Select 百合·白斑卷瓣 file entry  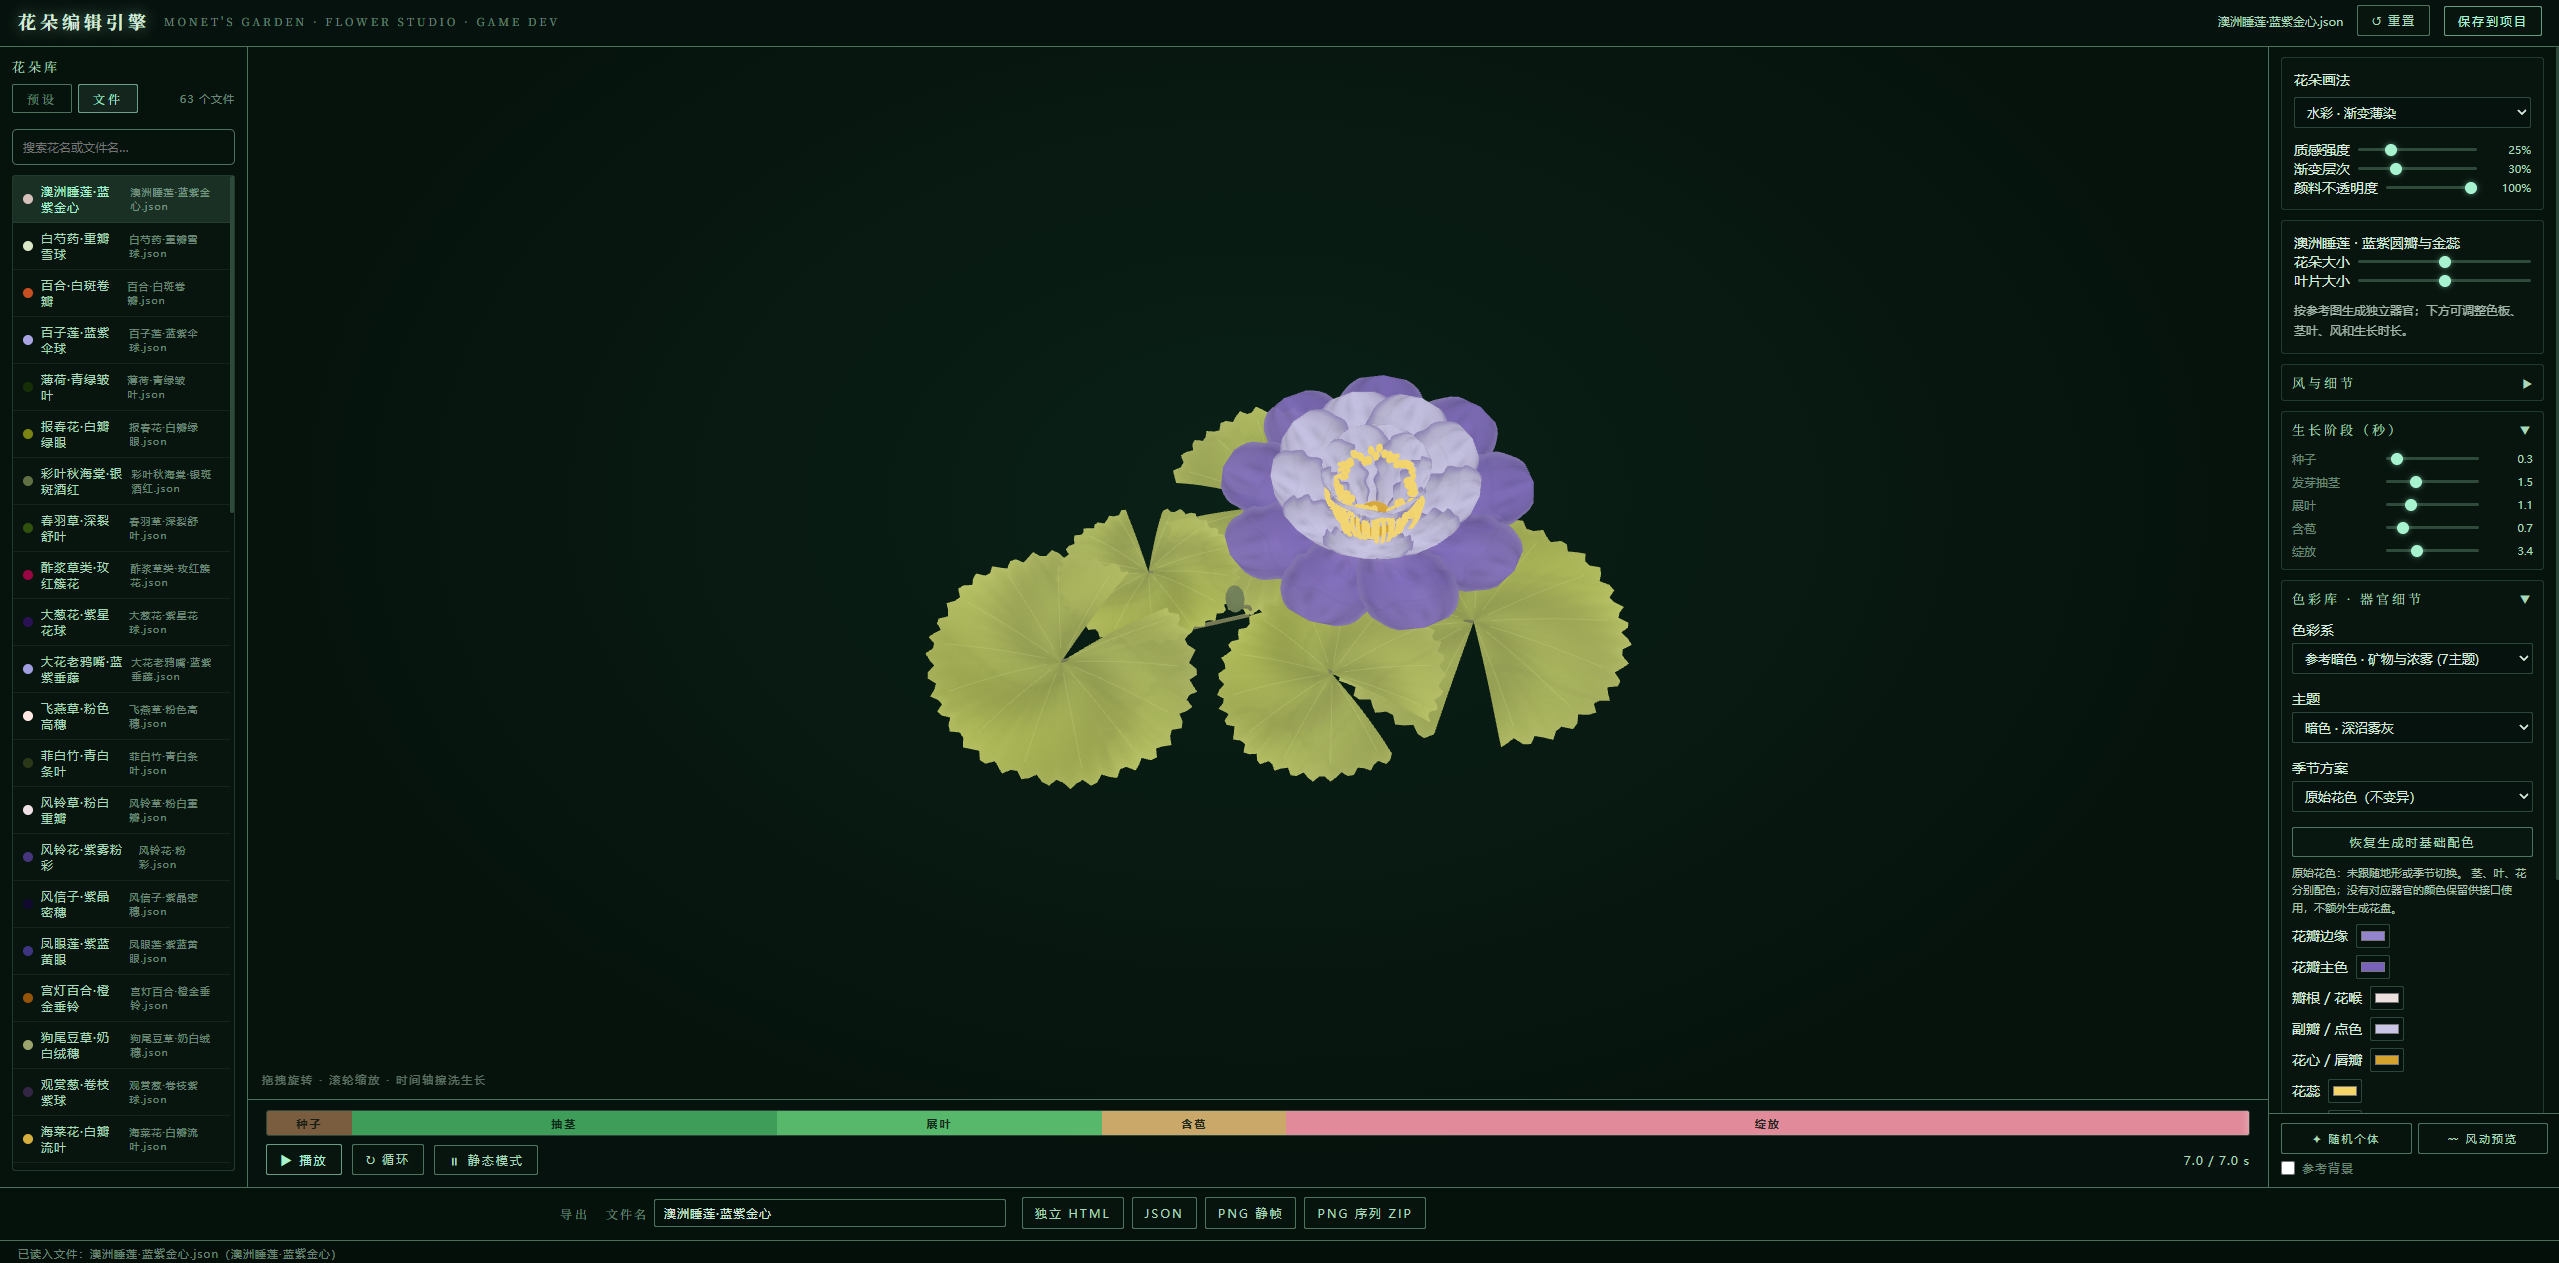[121, 293]
